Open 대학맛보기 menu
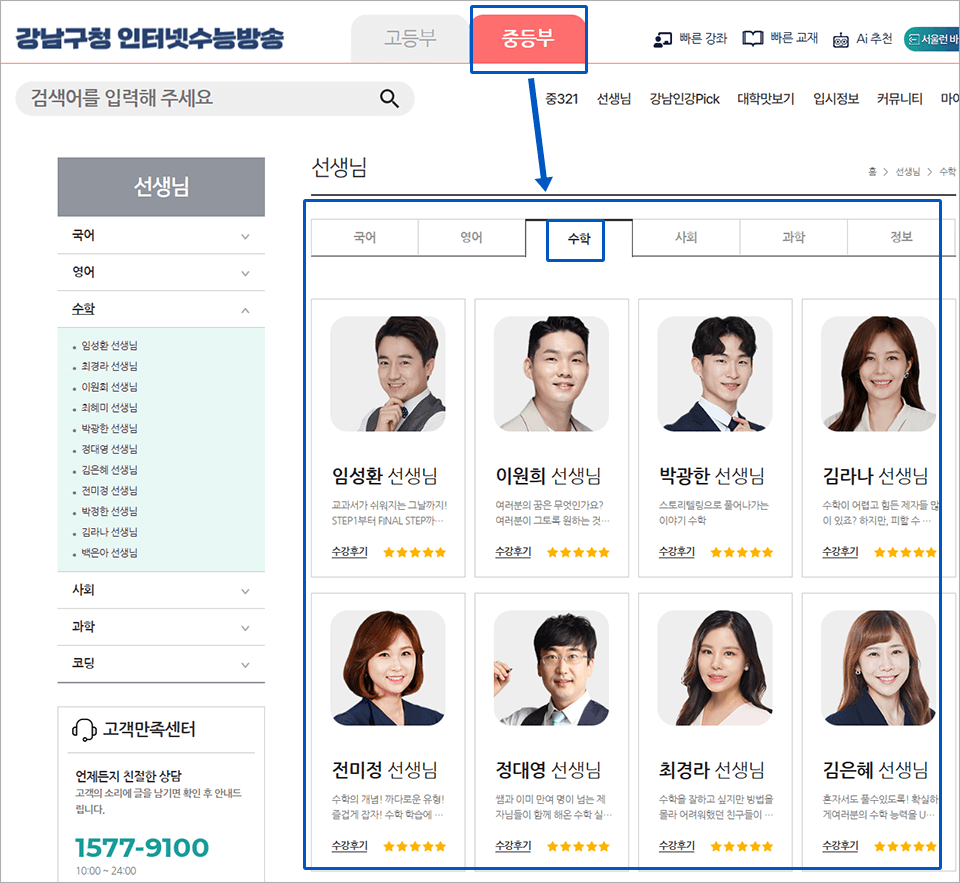 click(x=765, y=99)
